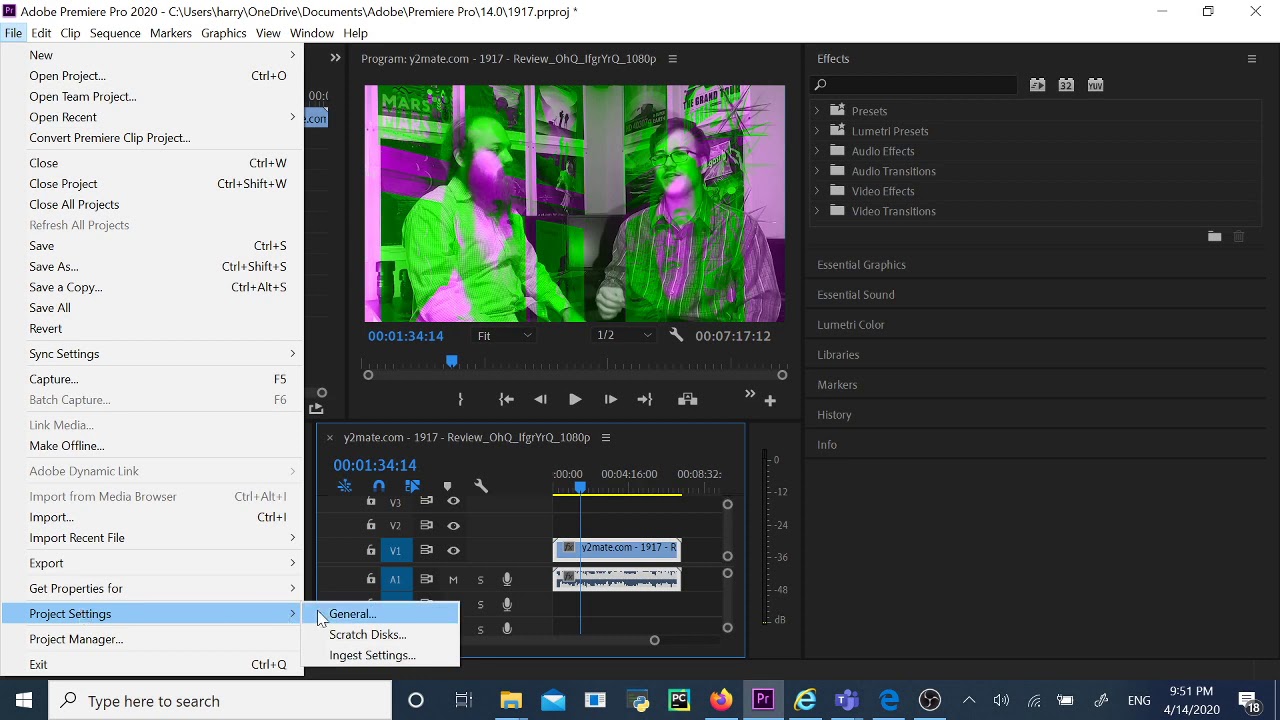The height and width of the screenshot is (720, 1280).
Task: Expand the Presets folder
Action: click(x=817, y=111)
